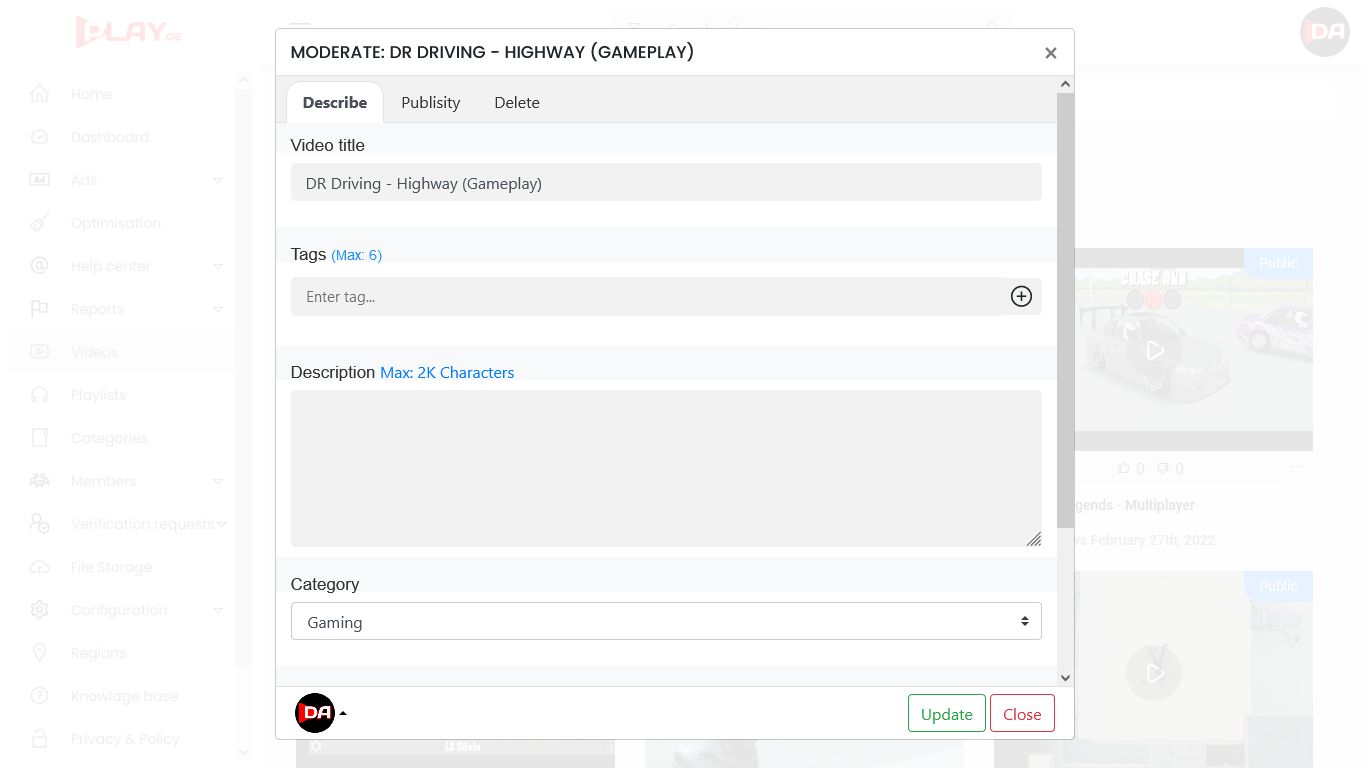The image size is (1366, 768).
Task: Expand the Help center submenu chevron
Action: [218, 266]
